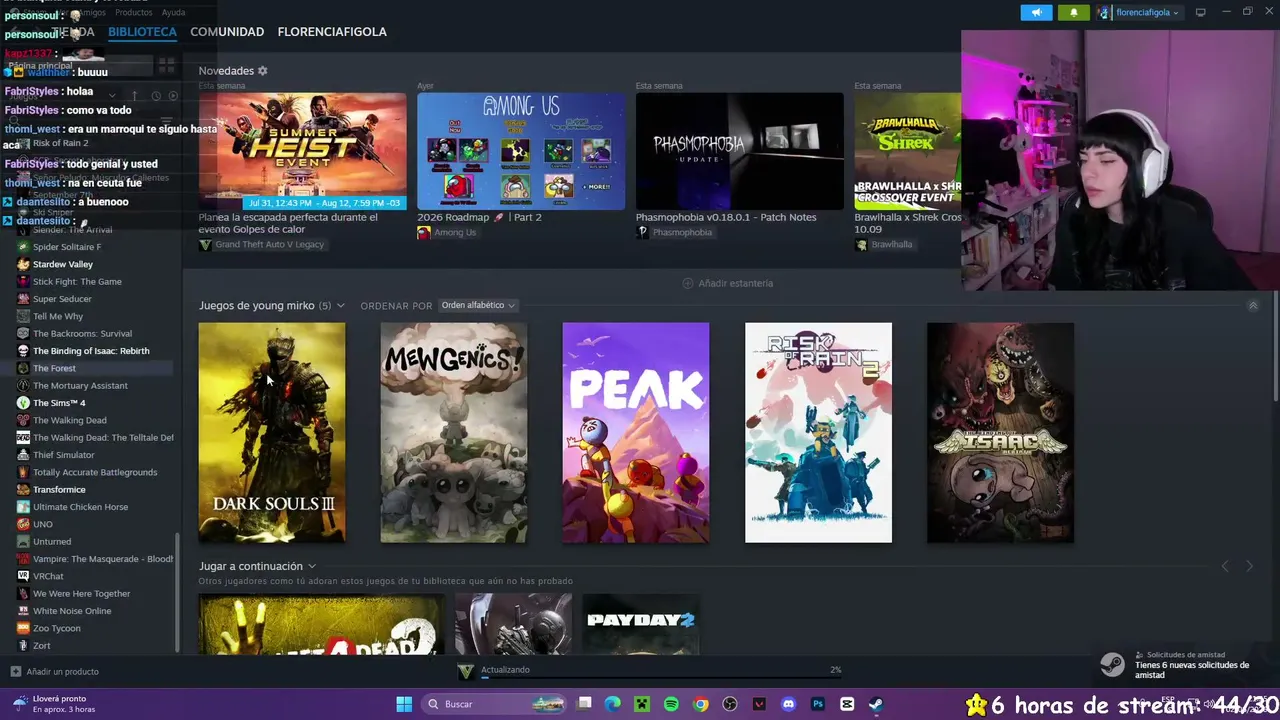Open Phasmophobia update news card
This screenshot has width=1280, height=720.
pyautogui.click(x=740, y=151)
